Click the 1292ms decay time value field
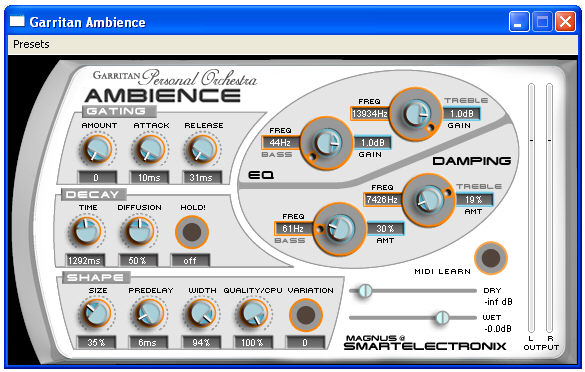 coord(85,260)
